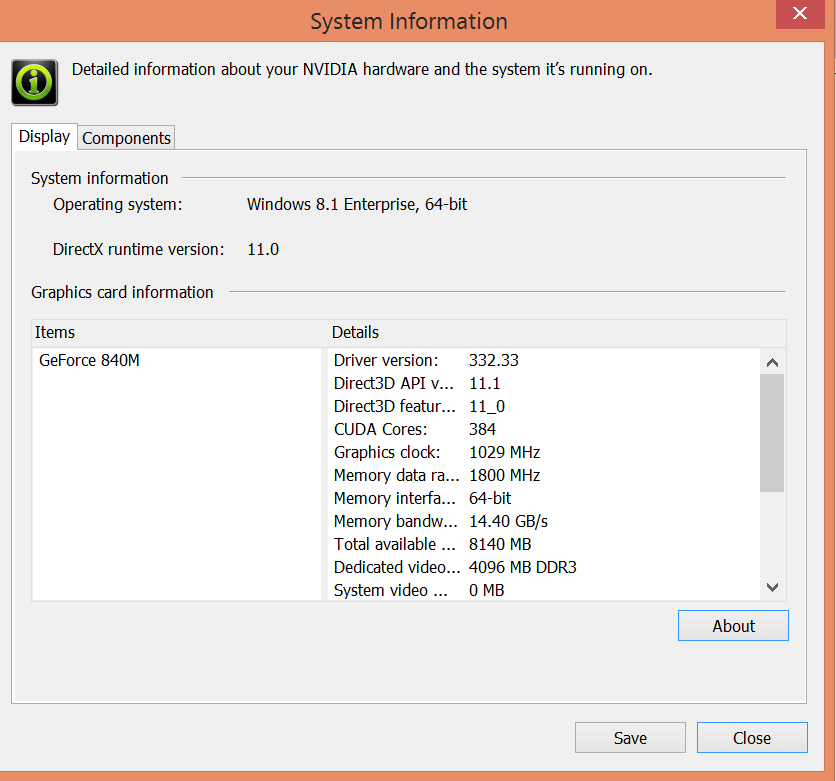This screenshot has height=781, width=836.
Task: Click the details list scroll up arrow
Action: 772,363
